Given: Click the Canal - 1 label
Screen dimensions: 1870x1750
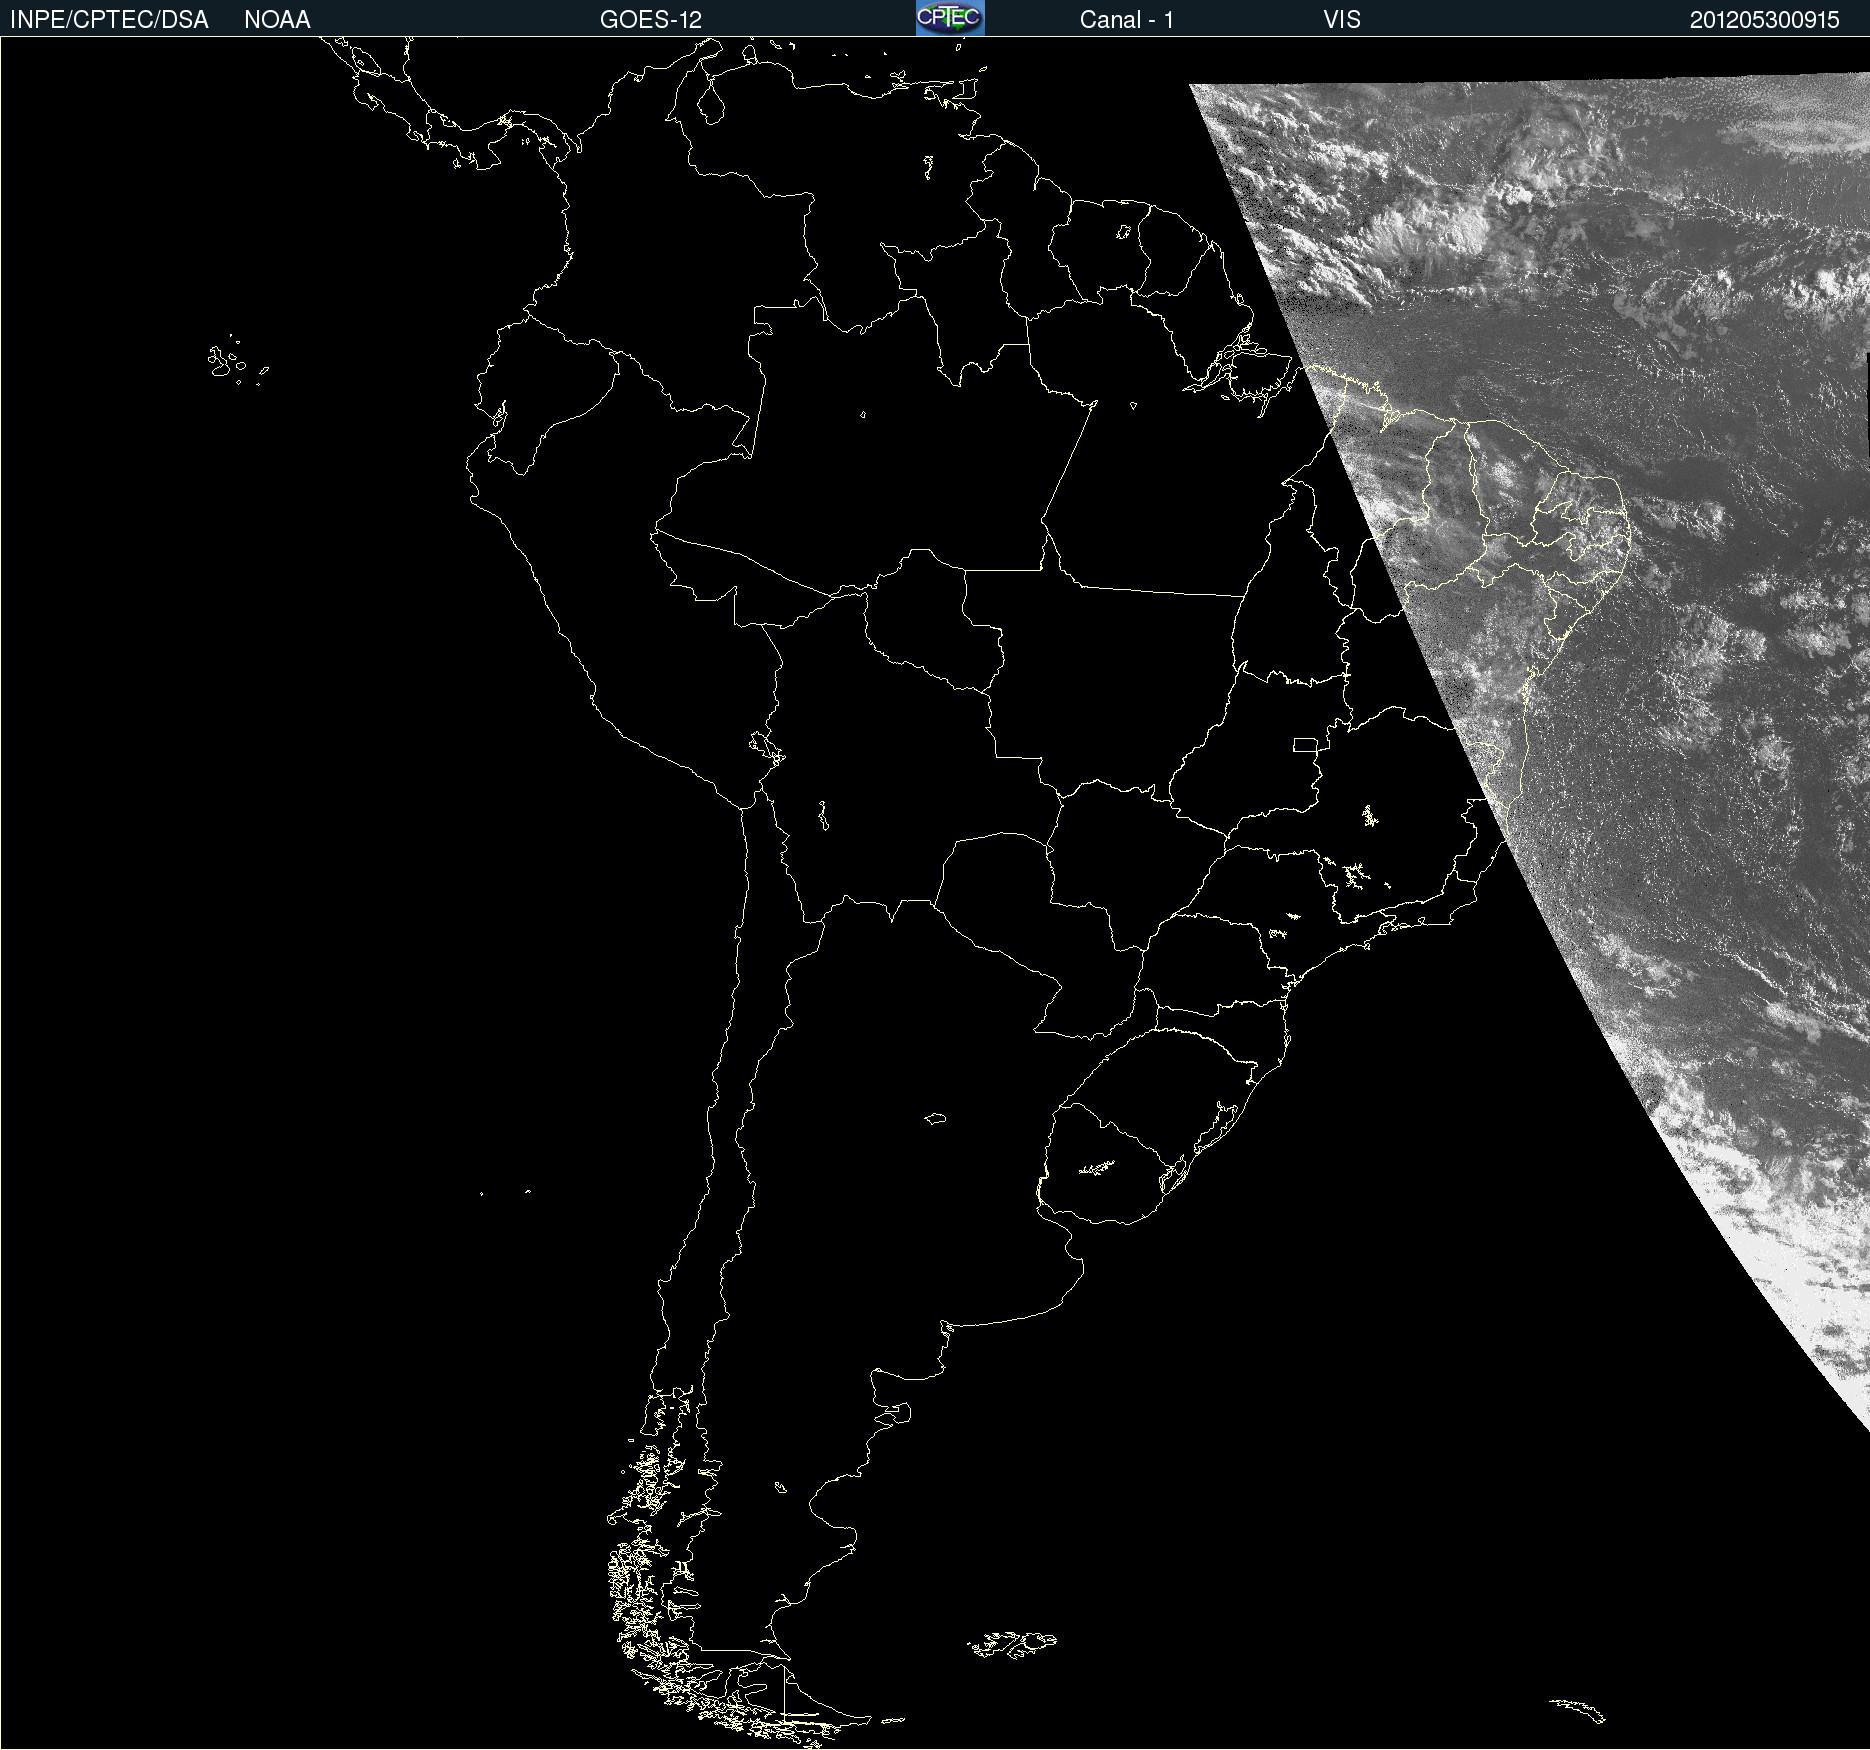Looking at the screenshot, I should (1126, 20).
